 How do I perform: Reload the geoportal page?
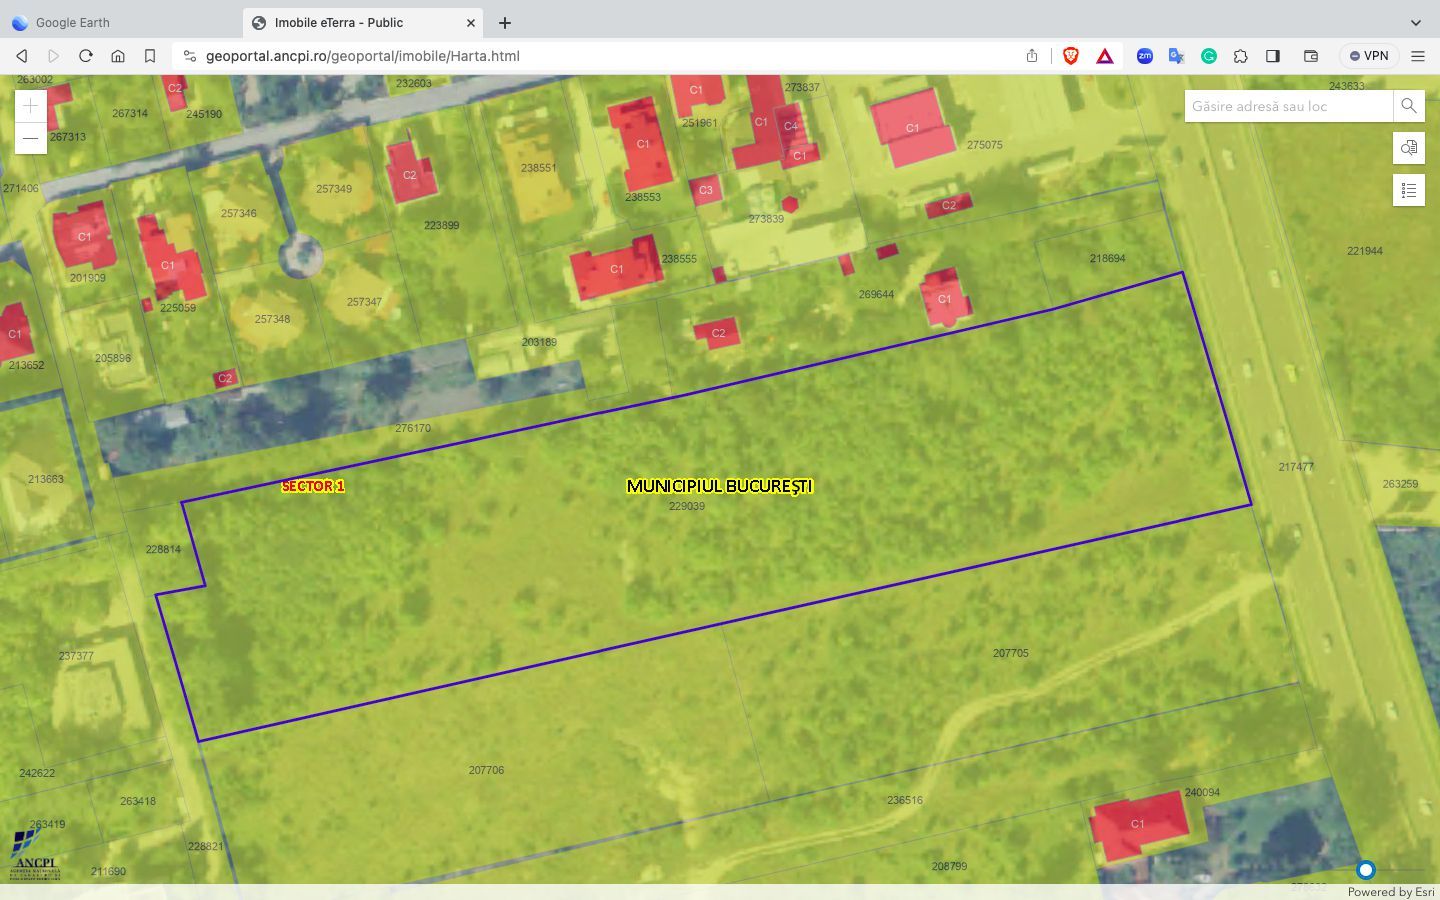click(x=86, y=56)
